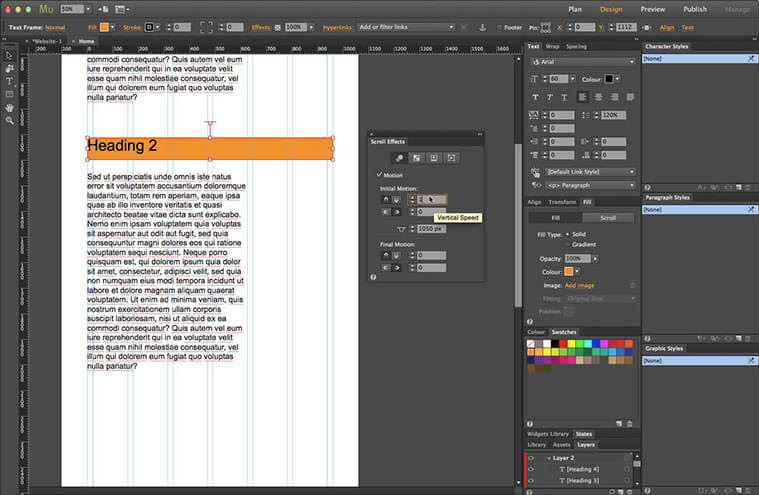Screen dimensions: 759x495
Task: Click the Publish button
Action: click(x=694, y=9)
